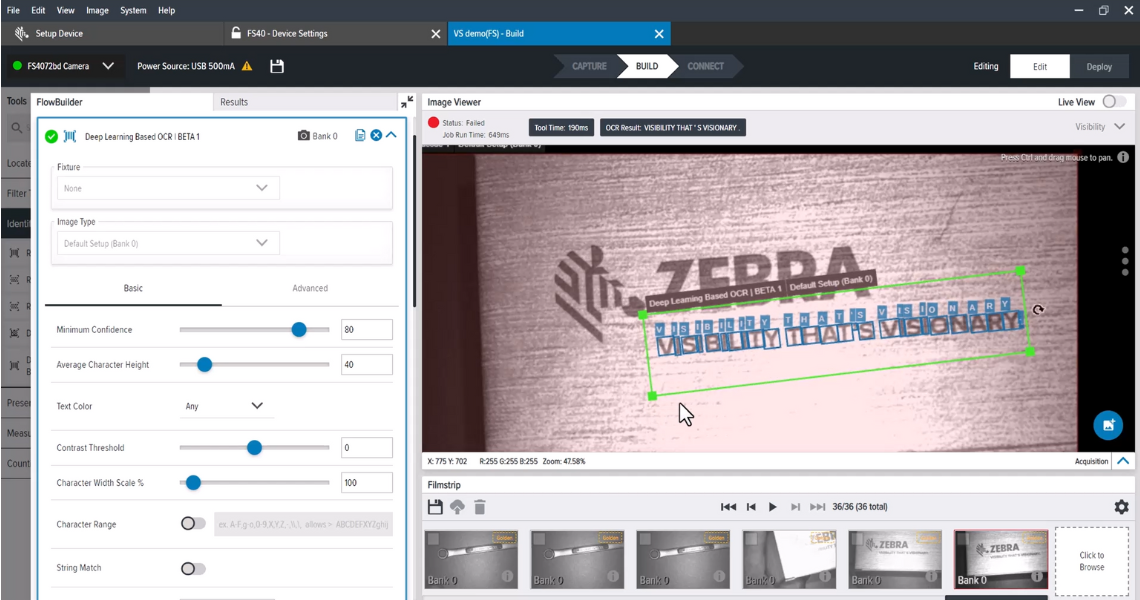Click the Deploy button

point(1099,66)
